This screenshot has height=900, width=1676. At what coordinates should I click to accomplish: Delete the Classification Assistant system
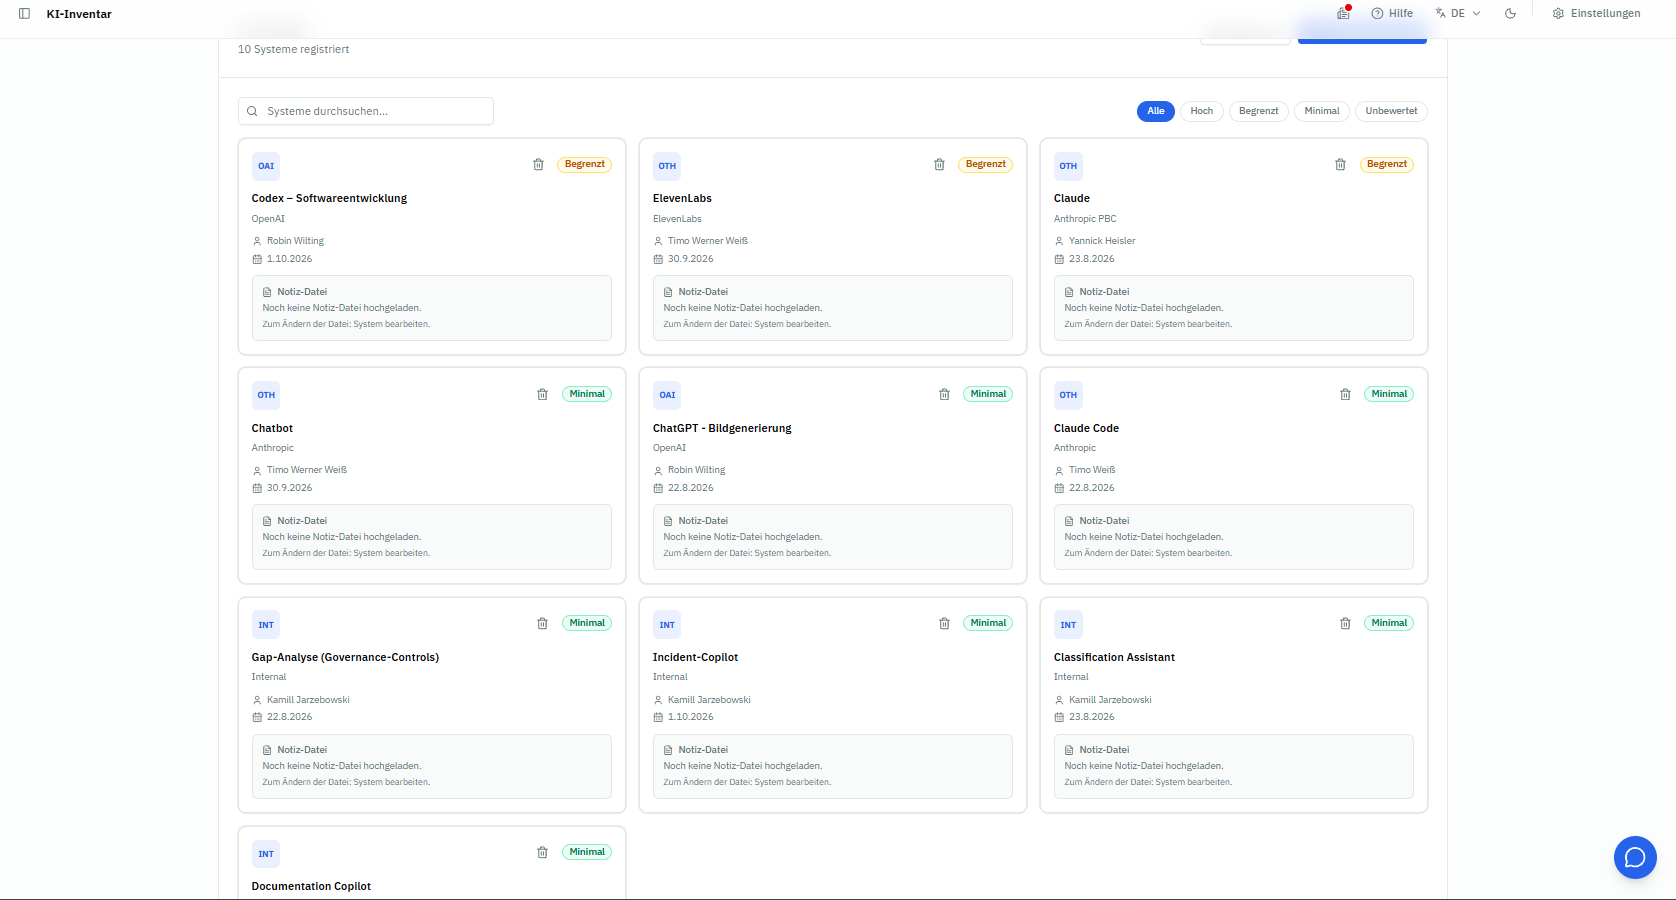coord(1345,623)
